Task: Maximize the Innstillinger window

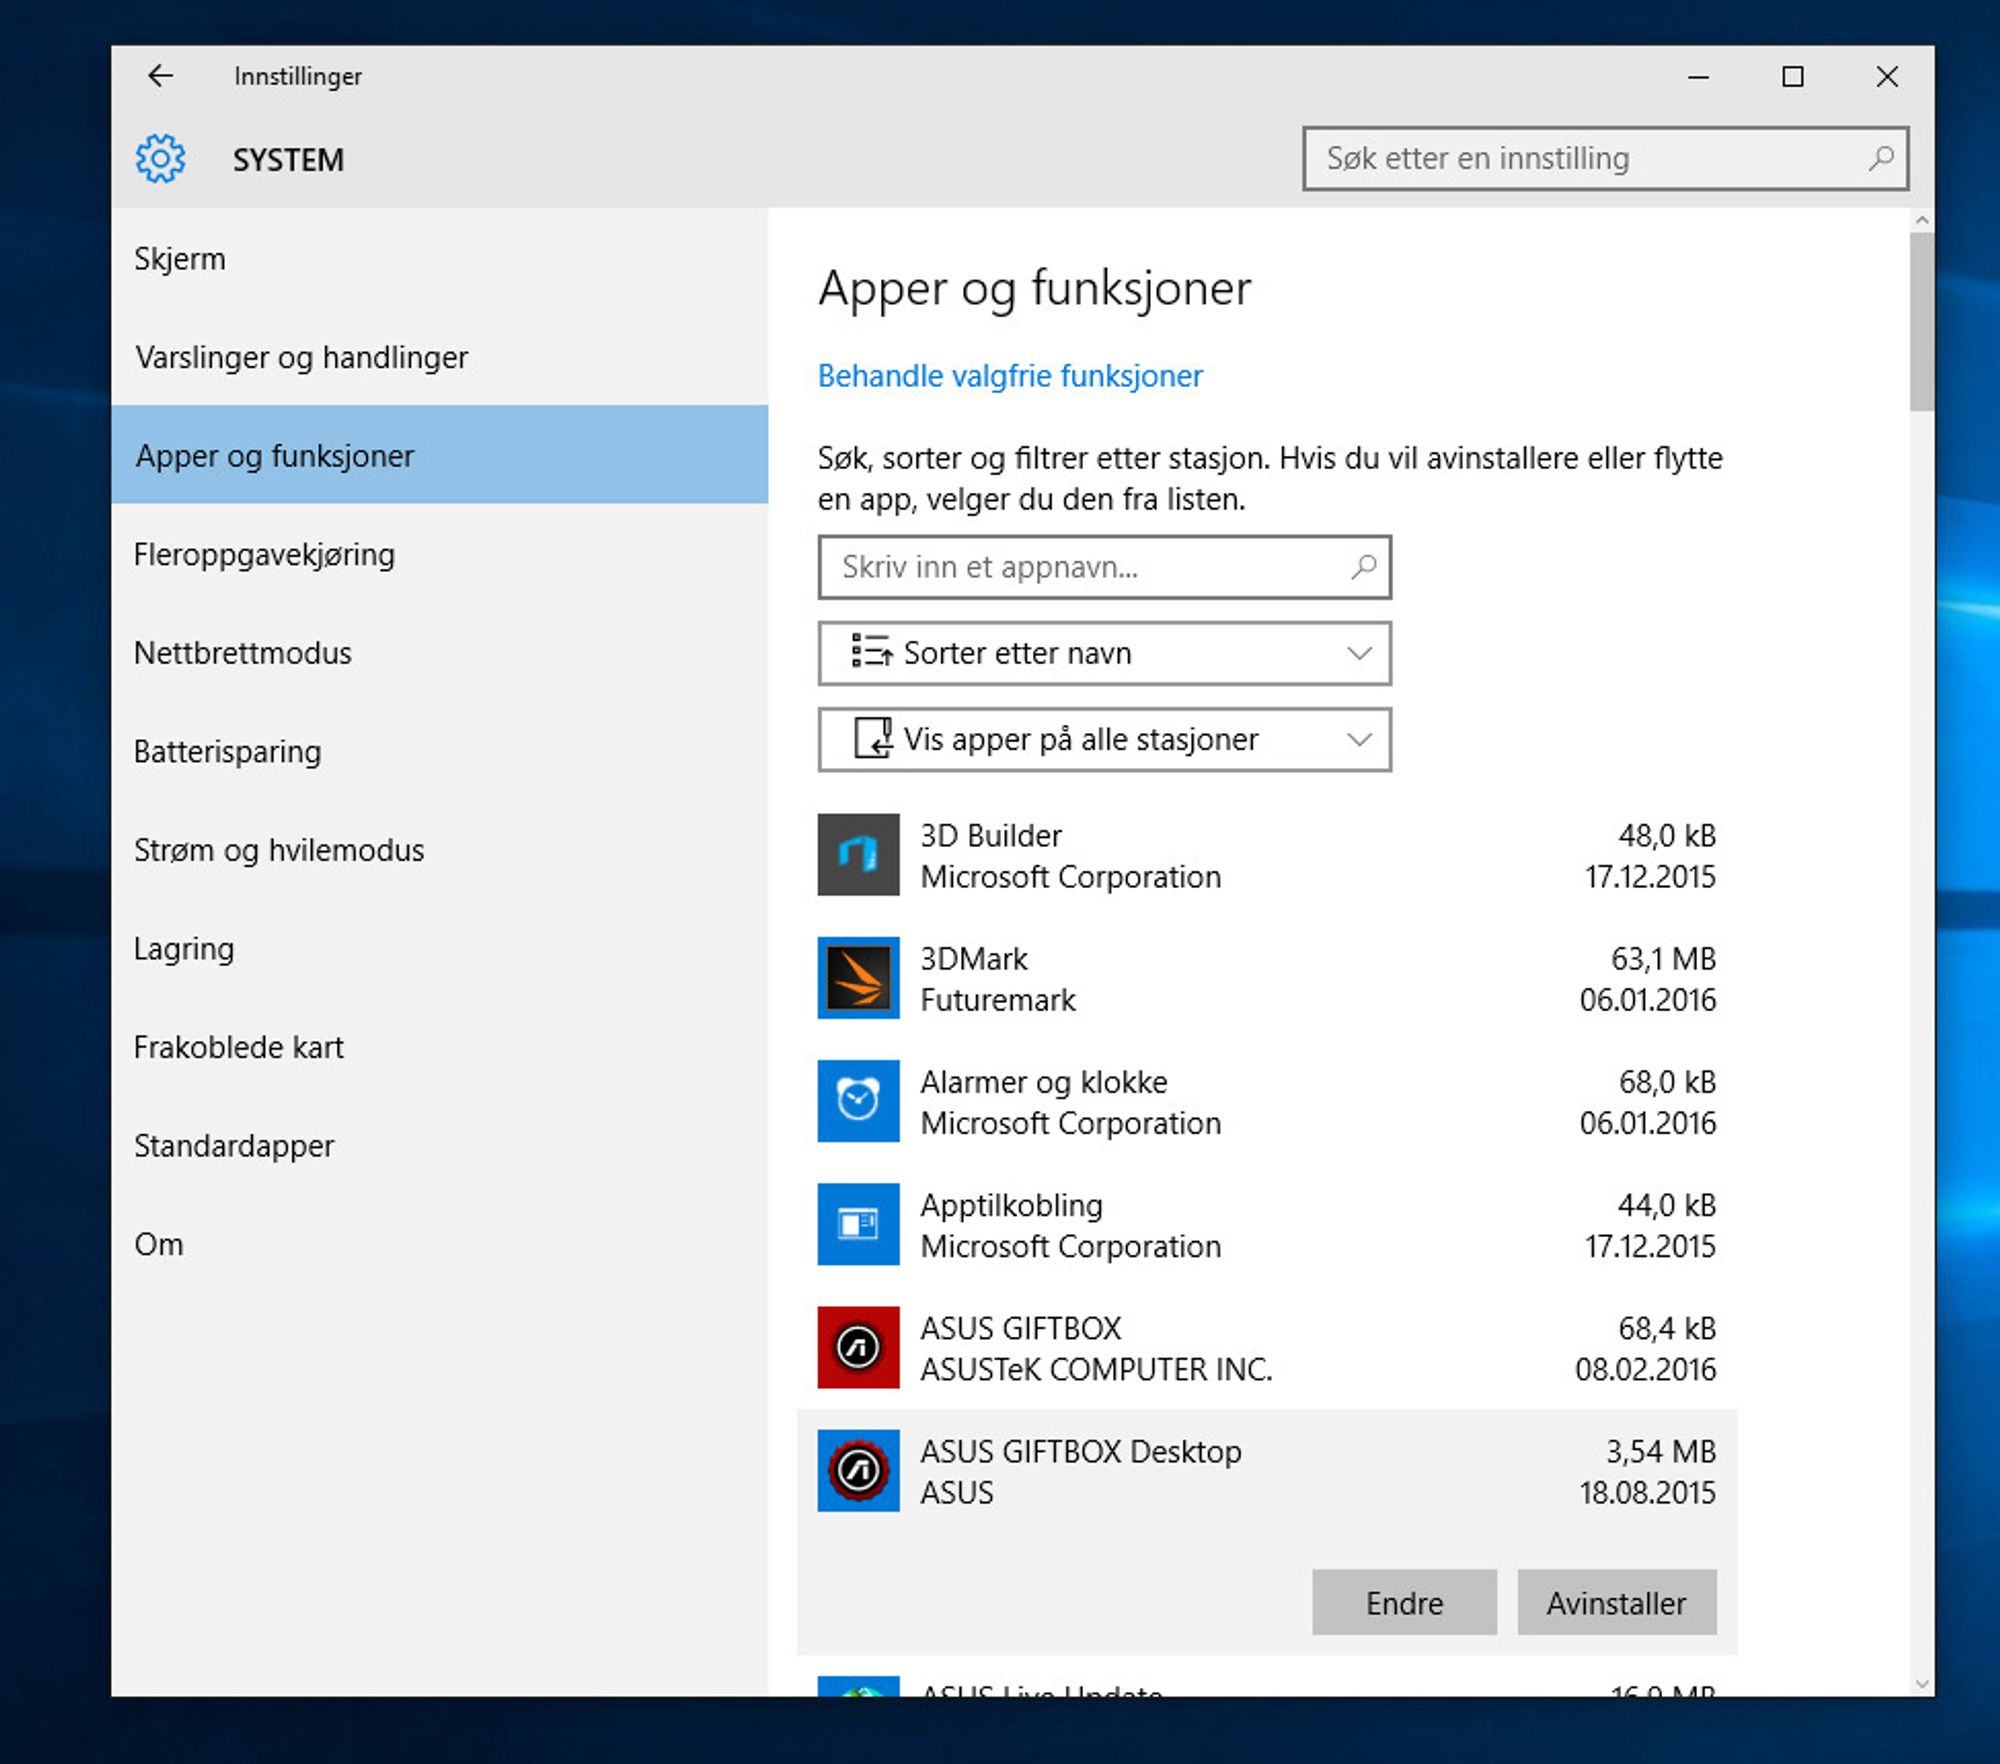Action: click(x=1793, y=76)
